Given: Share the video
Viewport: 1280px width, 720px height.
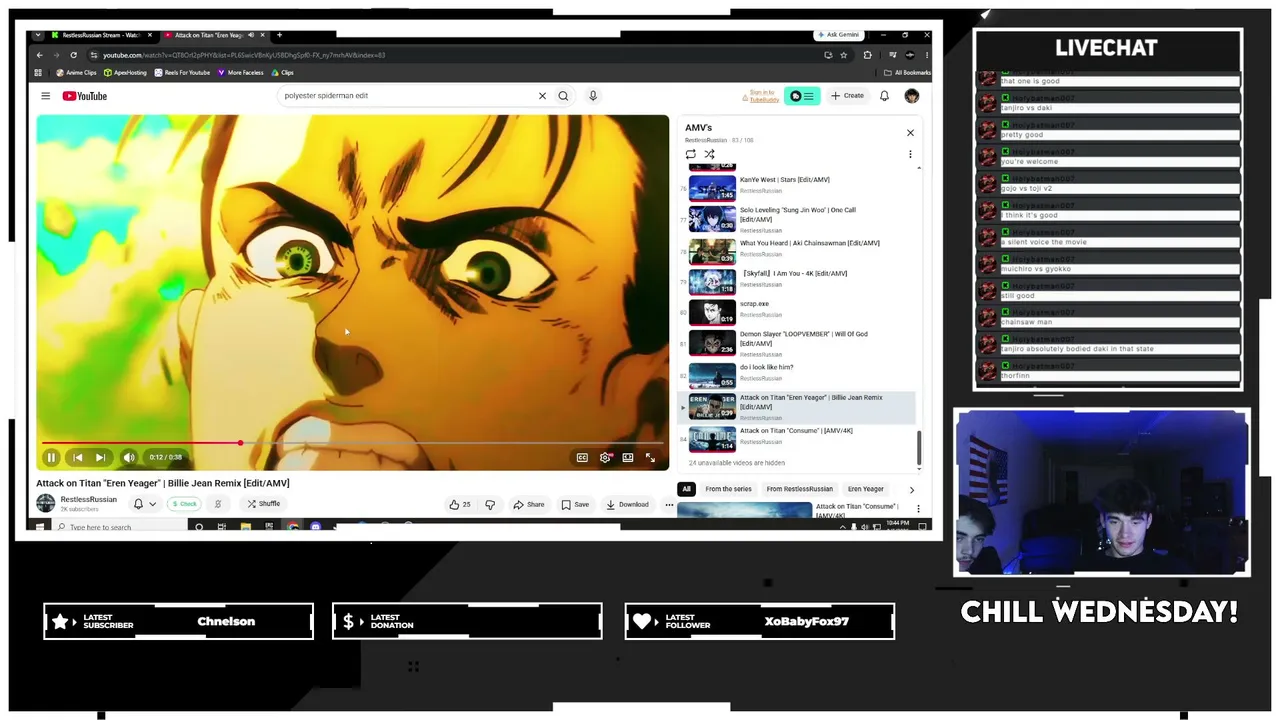Looking at the screenshot, I should point(529,504).
